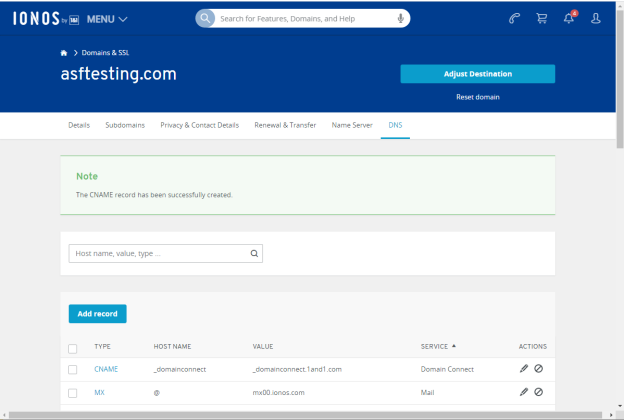Expand the MENU dropdown
The width and height of the screenshot is (624, 420).
[107, 19]
